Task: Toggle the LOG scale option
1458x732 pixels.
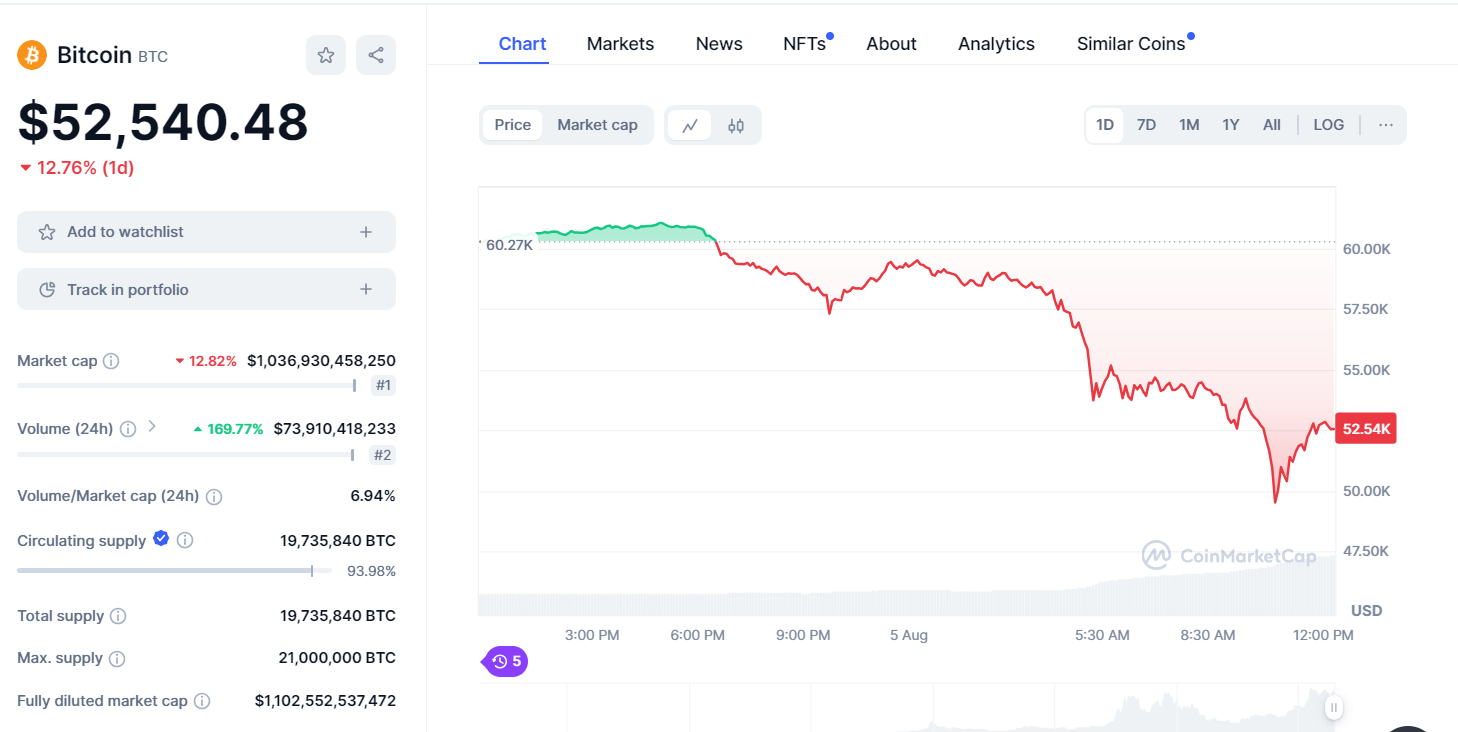Action: click(1329, 125)
